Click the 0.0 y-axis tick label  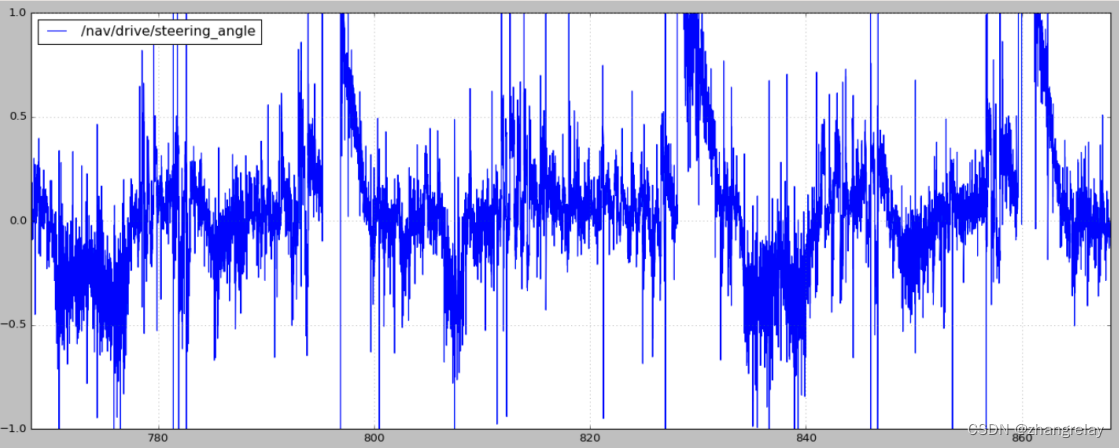click(19, 221)
